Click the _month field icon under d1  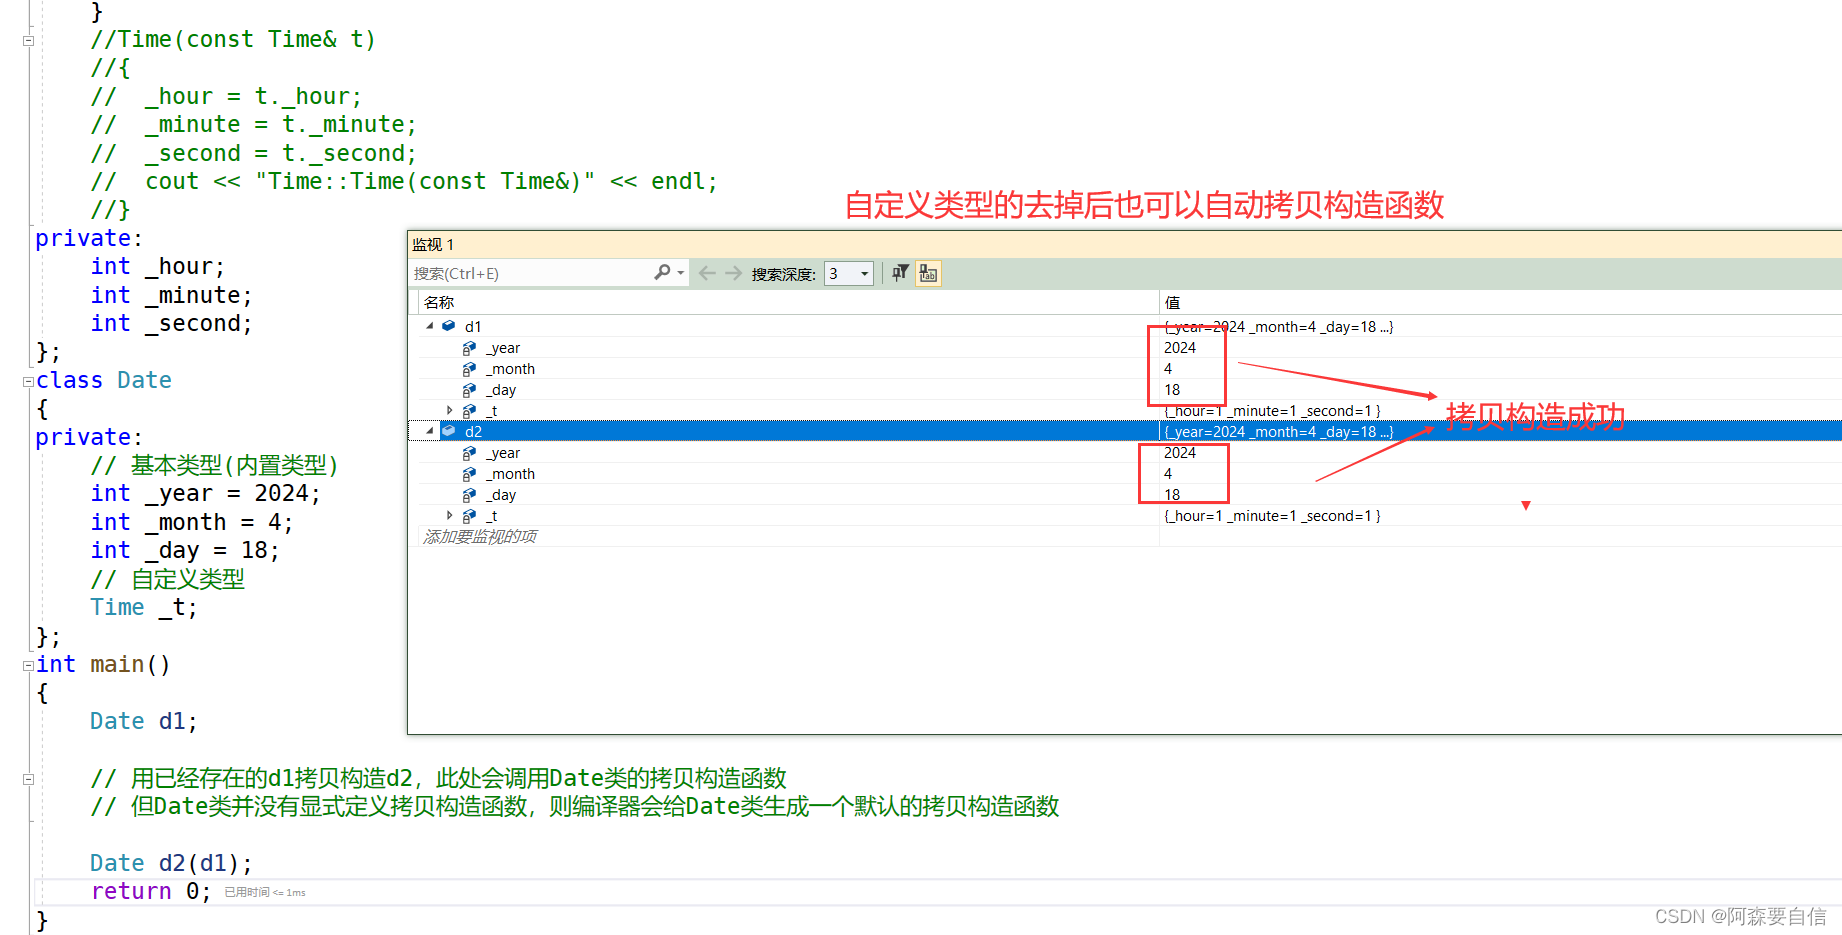click(469, 369)
